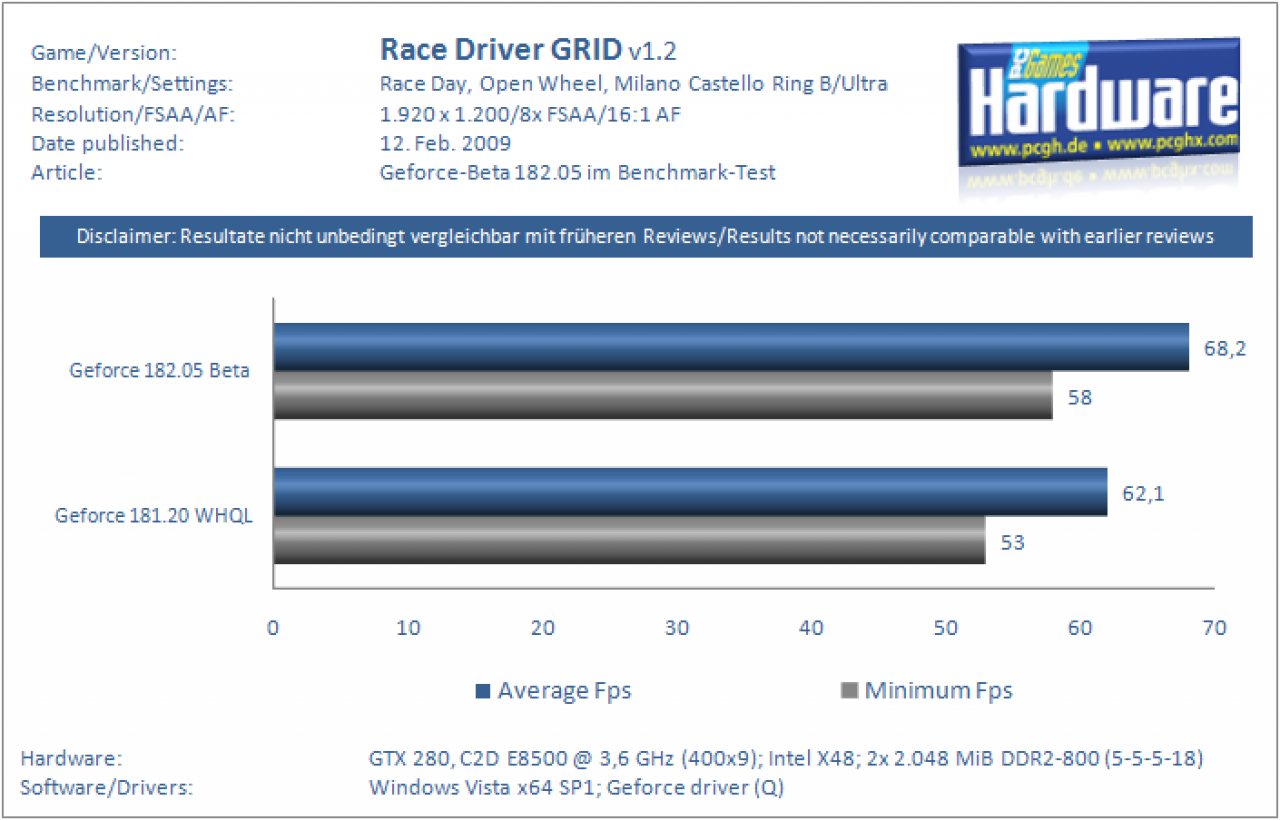Click the x-axis tick label "60"
This screenshot has height=820, width=1280.
(1080, 628)
